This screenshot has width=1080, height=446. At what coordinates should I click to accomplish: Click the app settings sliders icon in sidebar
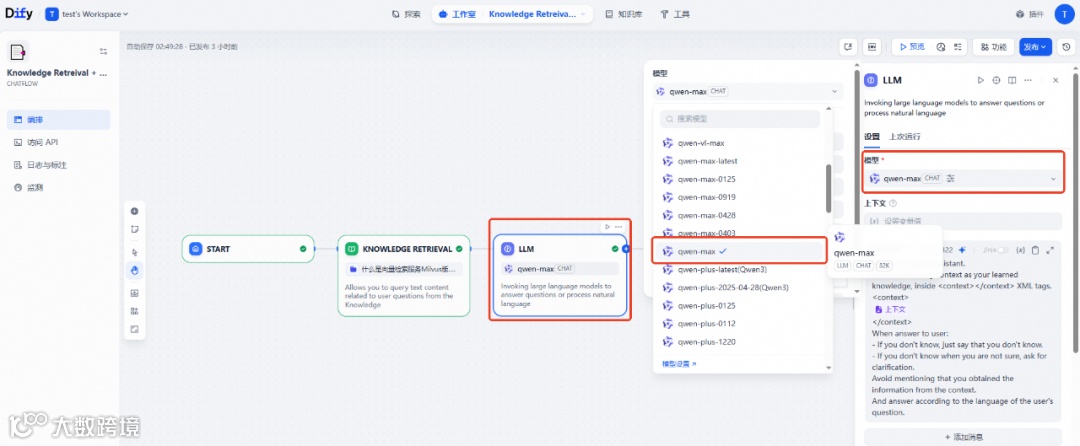coord(103,52)
